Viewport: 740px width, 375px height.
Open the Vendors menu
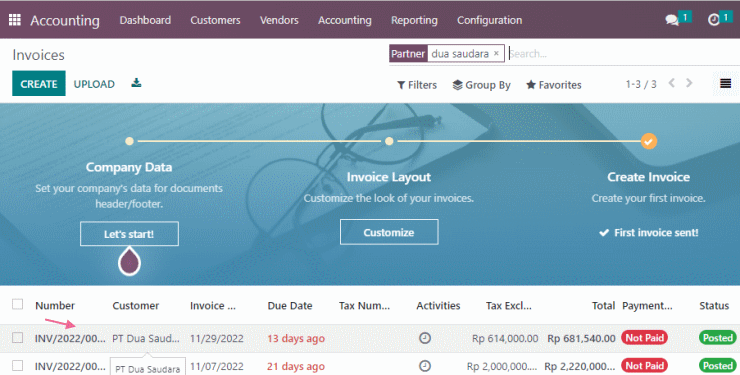click(x=279, y=20)
